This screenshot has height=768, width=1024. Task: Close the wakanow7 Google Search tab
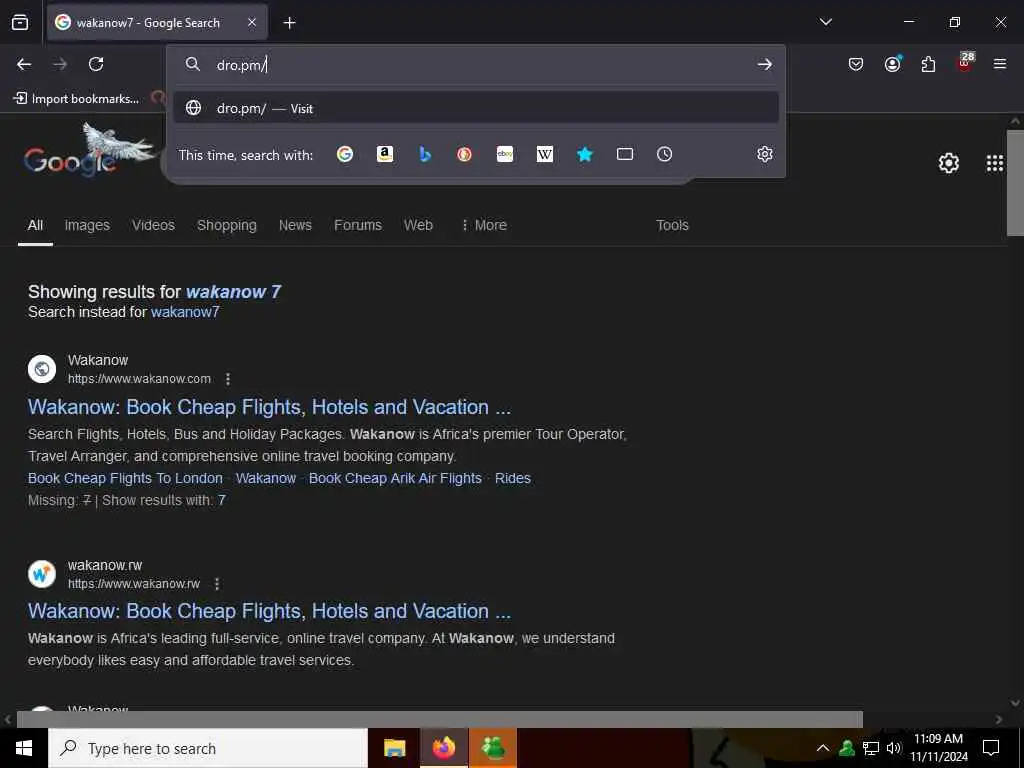tap(251, 23)
